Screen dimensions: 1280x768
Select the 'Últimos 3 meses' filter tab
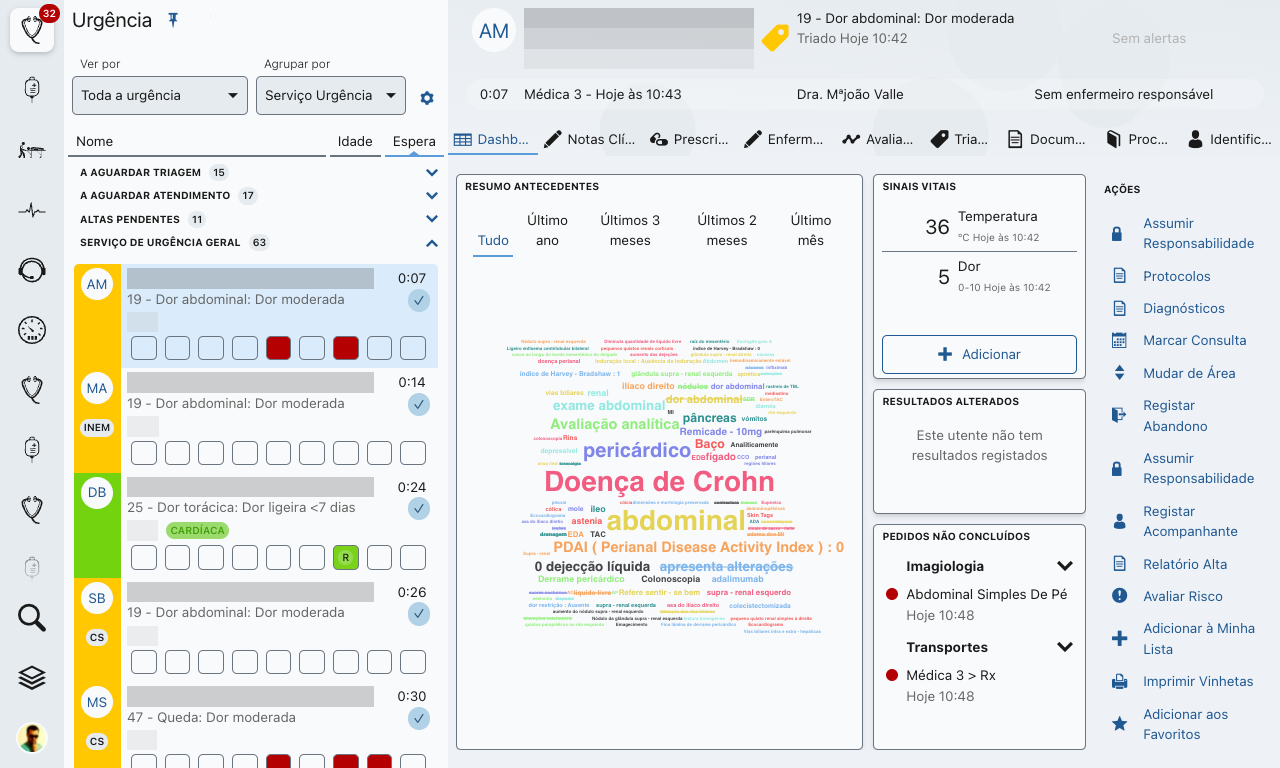[630, 230]
